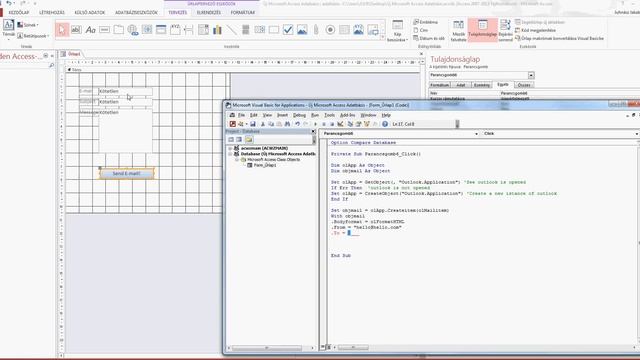Switch to the KÜLSŐ ADATOK ribbon tab
Image resolution: width=640 pixels, height=360 pixels.
point(89,13)
